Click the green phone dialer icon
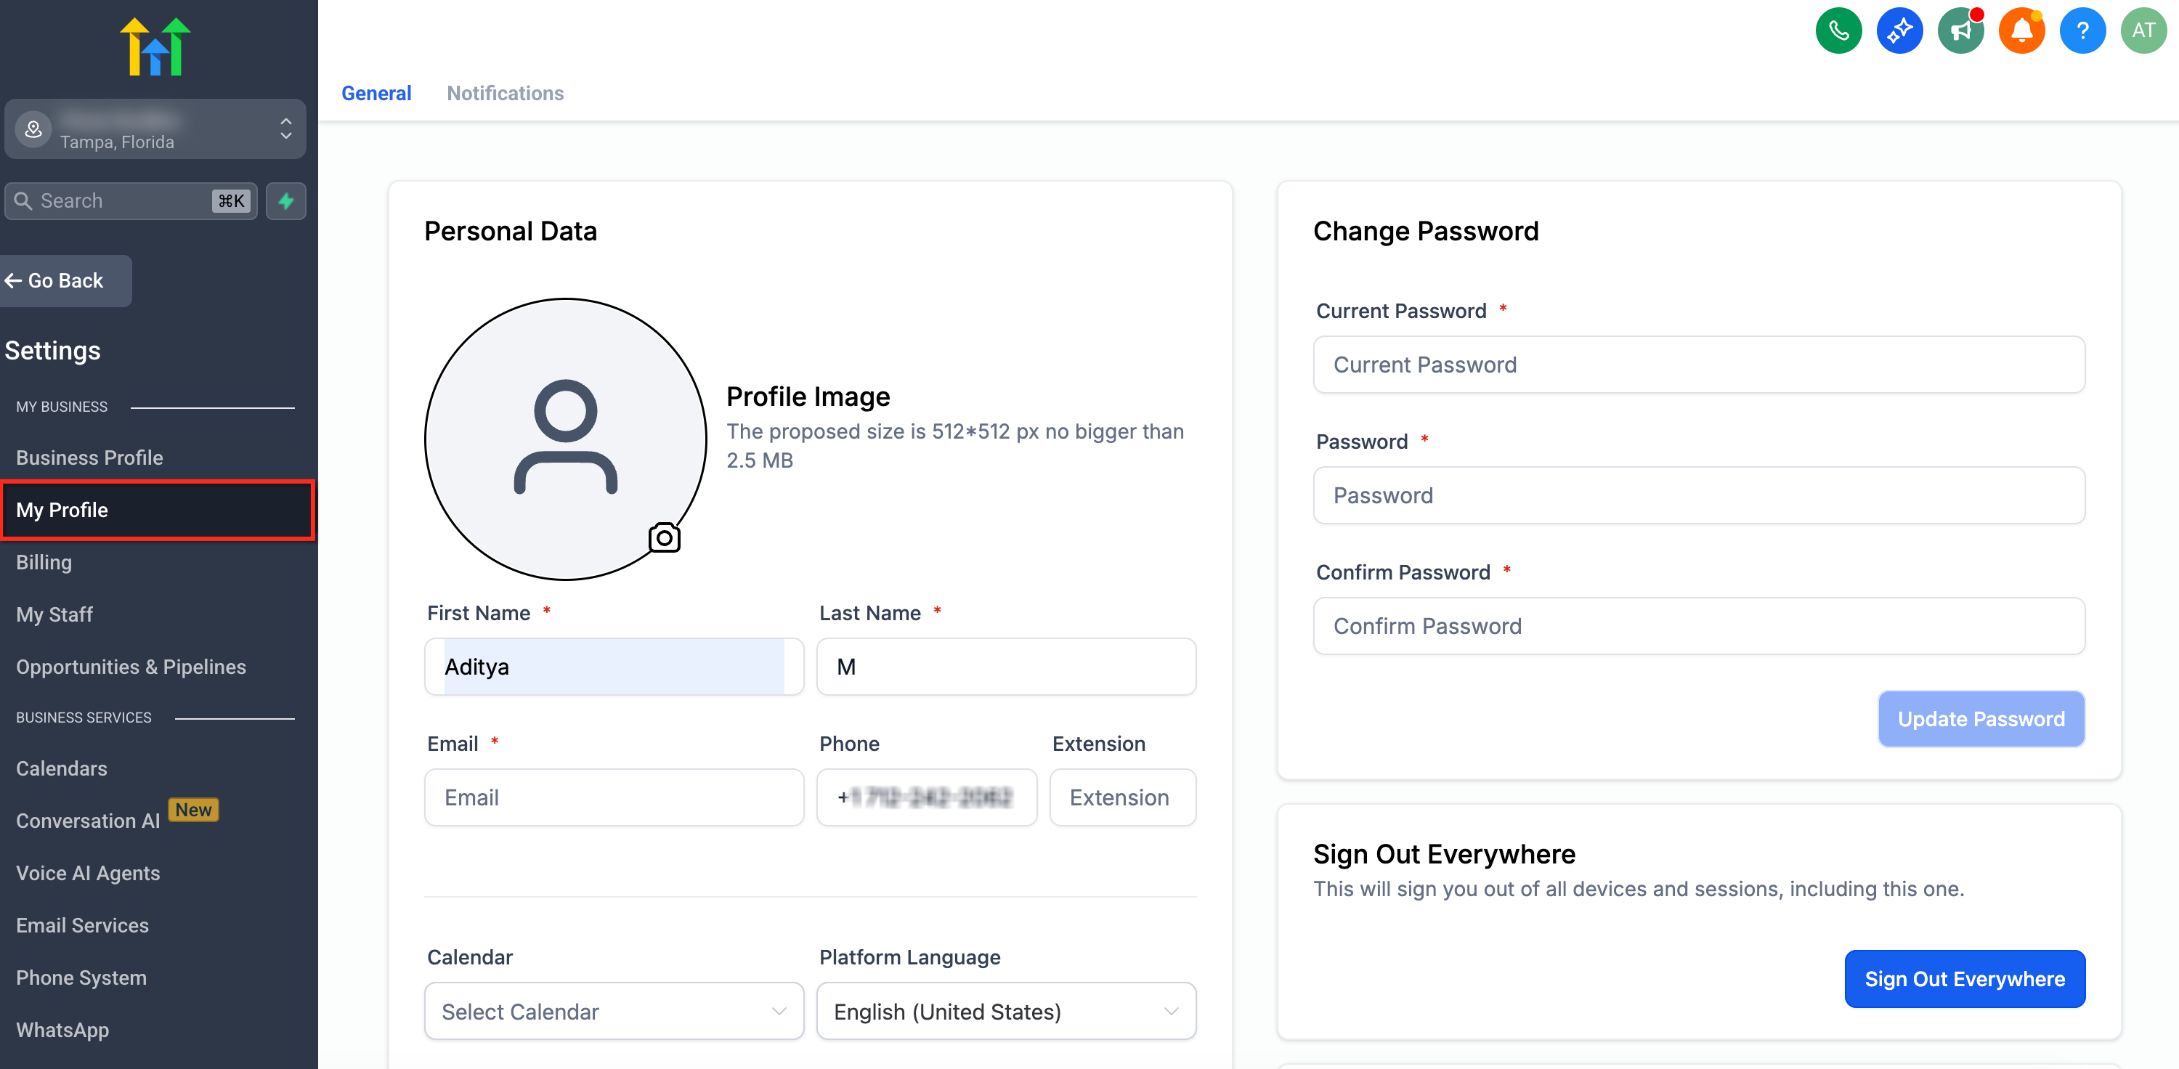The width and height of the screenshot is (2179, 1069). pos(1838,31)
